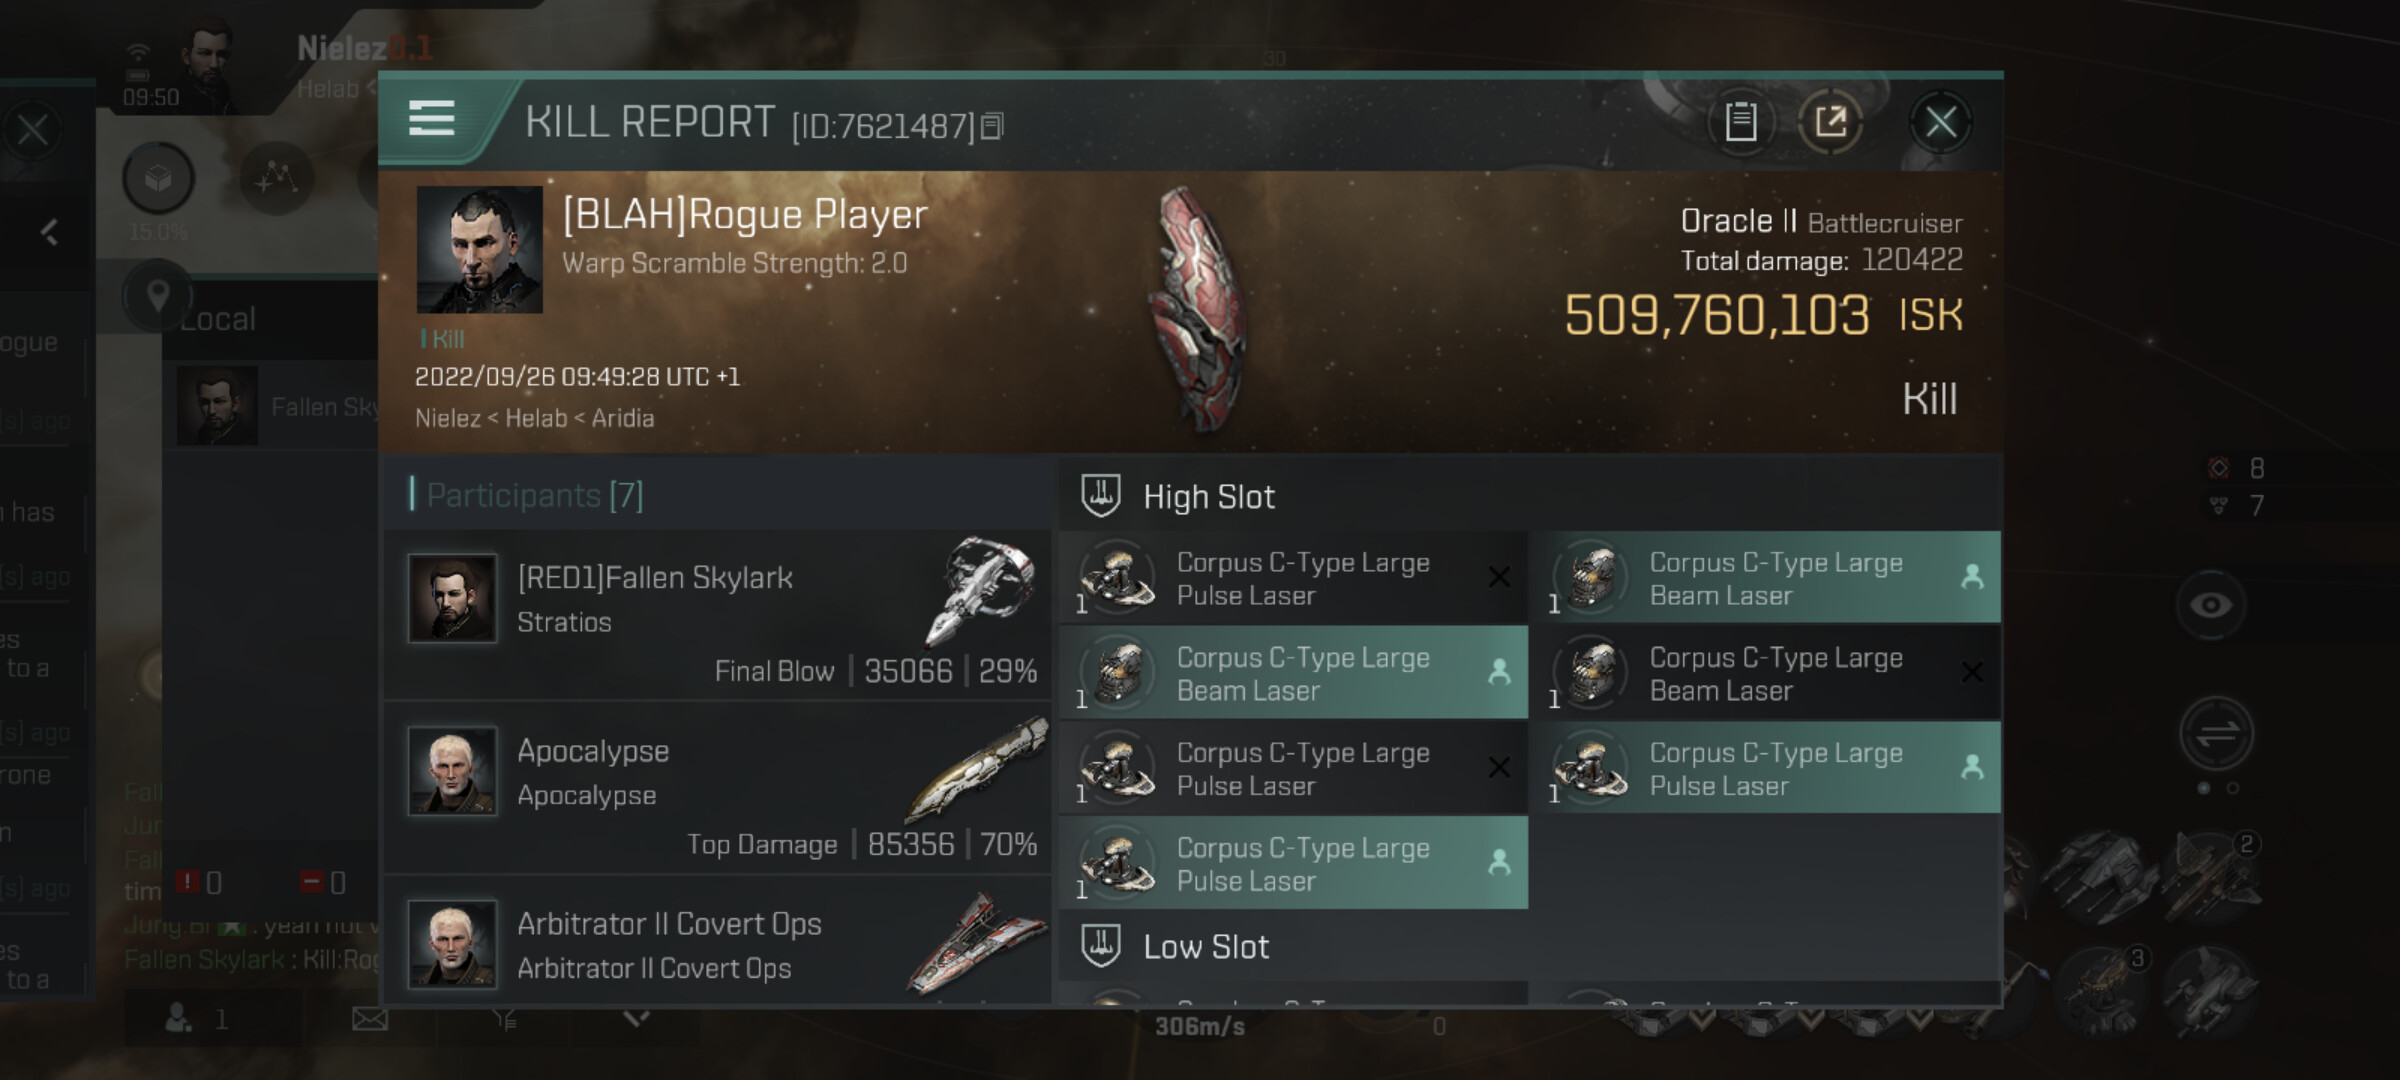Open the kill report hamburger menu
The image size is (2400, 1080).
point(432,118)
